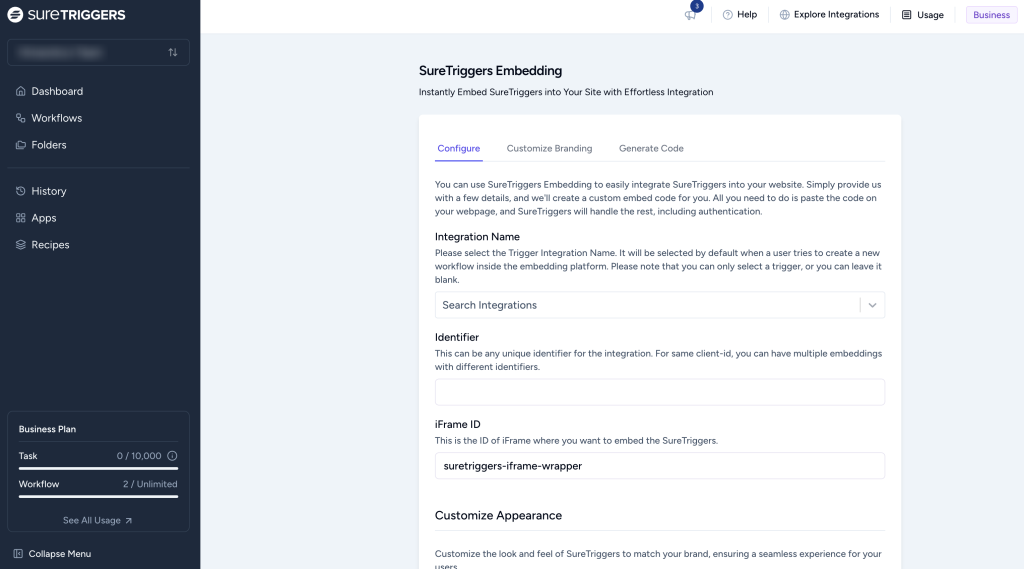Open the announcements megaphone icon
Image resolution: width=1024 pixels, height=569 pixels.
[690, 15]
